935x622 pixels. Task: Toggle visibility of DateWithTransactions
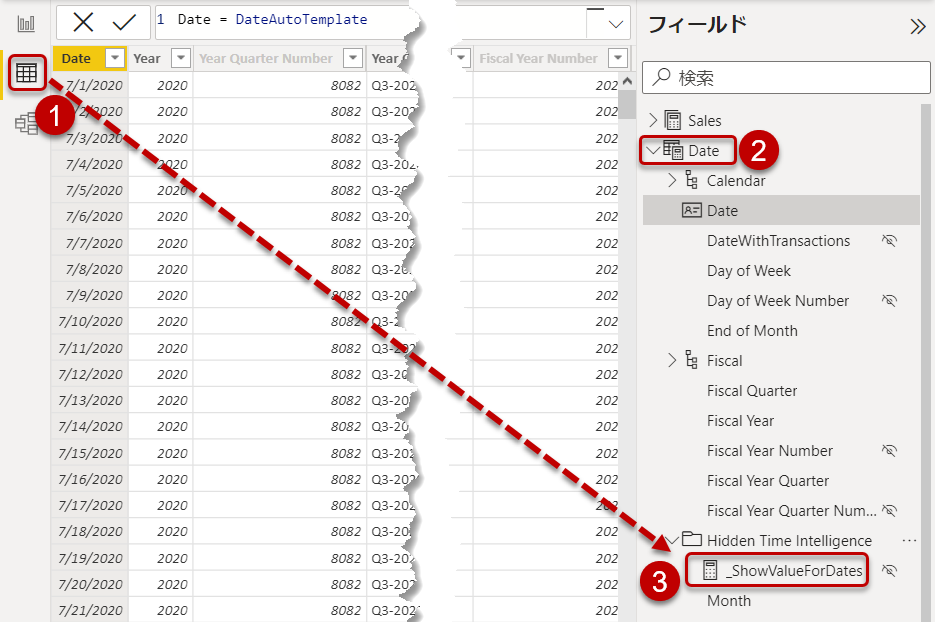890,240
